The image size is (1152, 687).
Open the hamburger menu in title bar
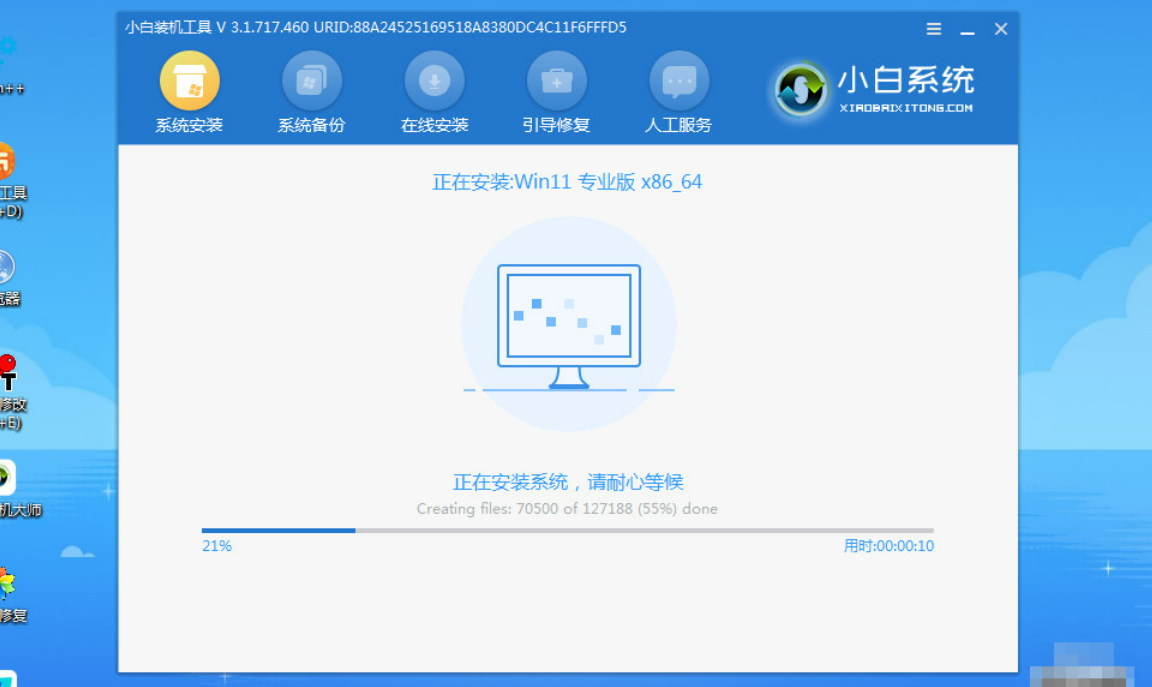click(934, 29)
